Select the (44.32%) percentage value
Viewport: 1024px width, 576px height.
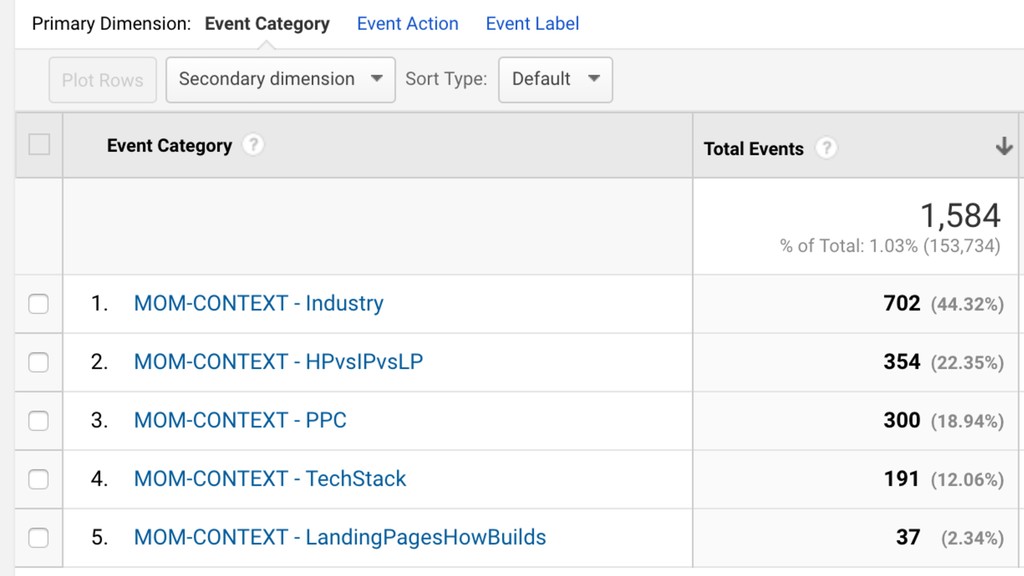point(967,304)
